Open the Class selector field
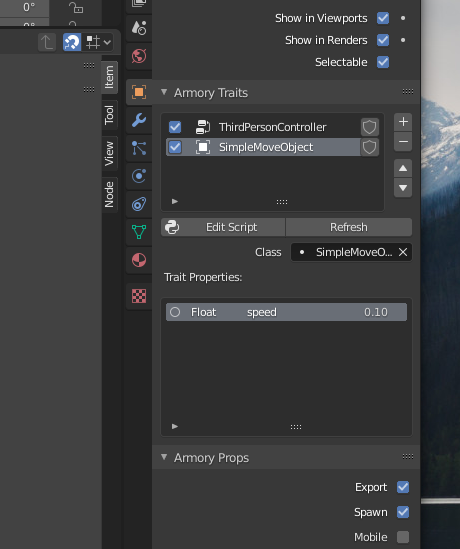 pyautogui.click(x=351, y=252)
